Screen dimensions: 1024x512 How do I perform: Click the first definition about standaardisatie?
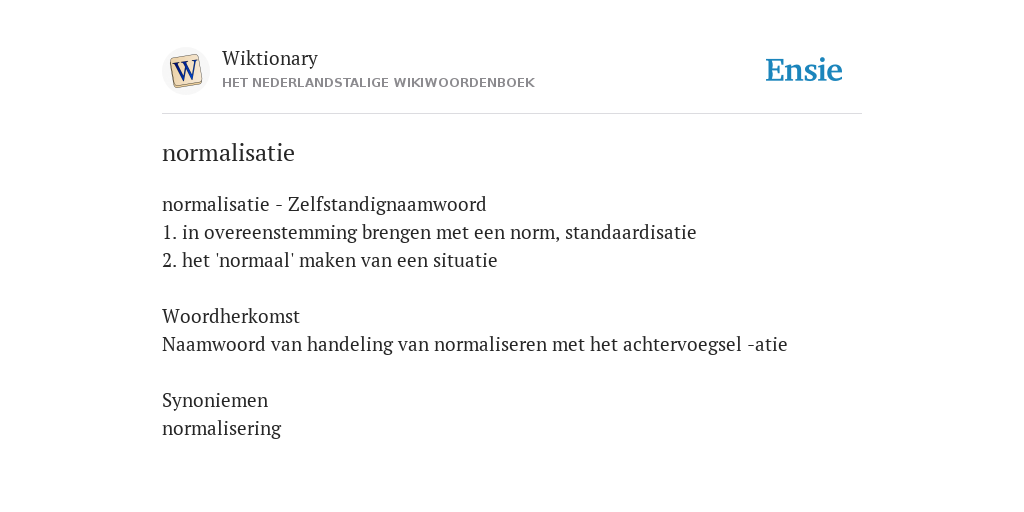[429, 232]
